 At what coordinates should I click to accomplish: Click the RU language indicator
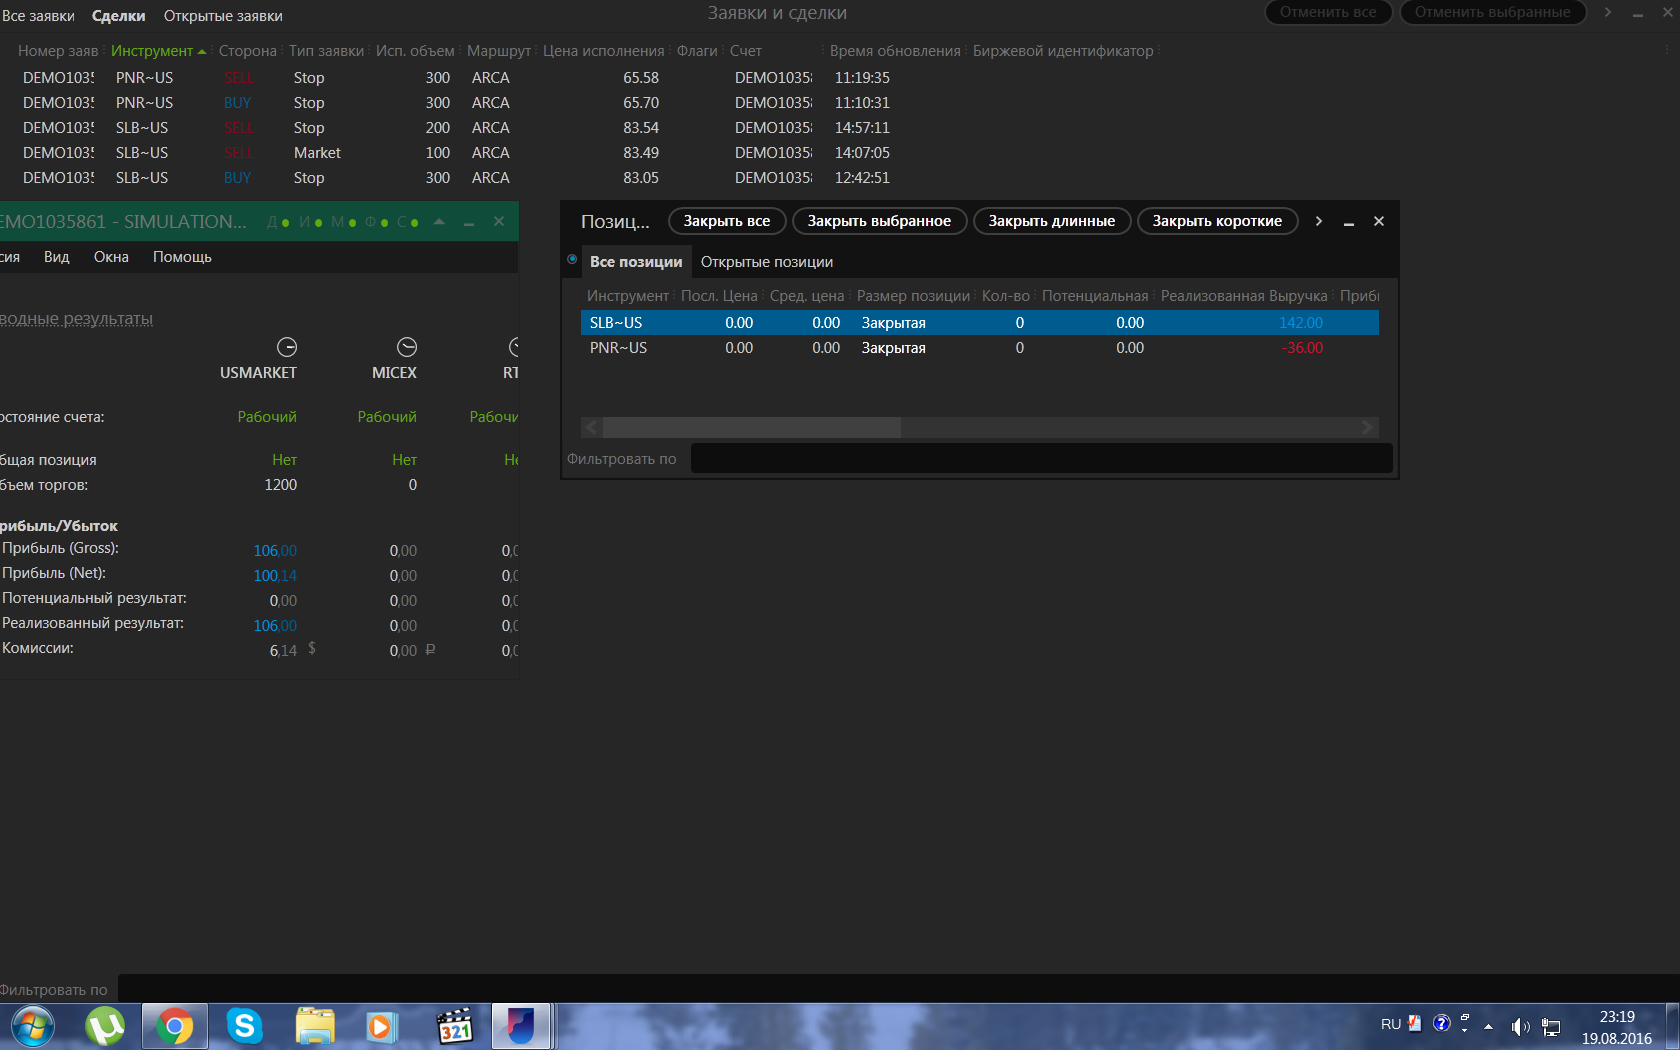pos(1391,1024)
